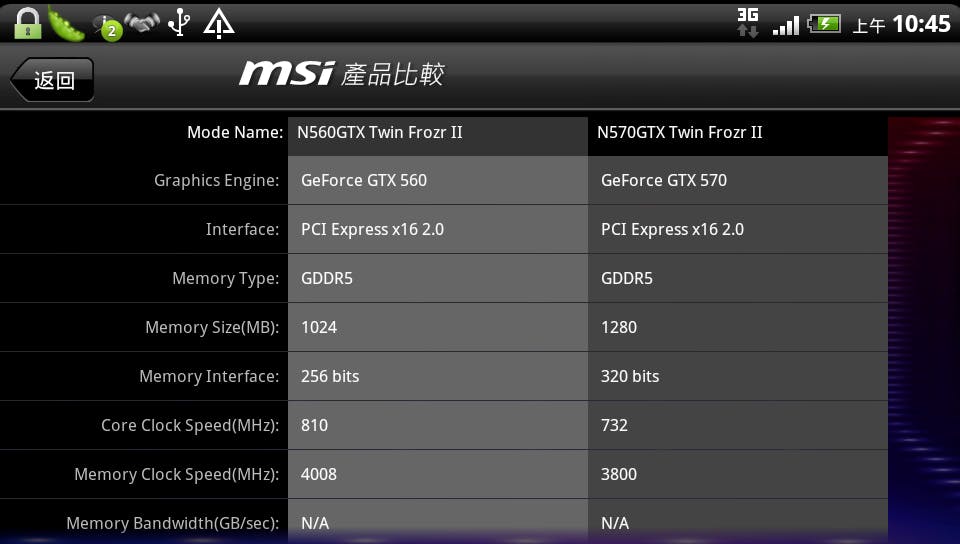Image resolution: width=960 pixels, height=544 pixels.
Task: Tap the Memory Interface: label
Action: coord(209,376)
